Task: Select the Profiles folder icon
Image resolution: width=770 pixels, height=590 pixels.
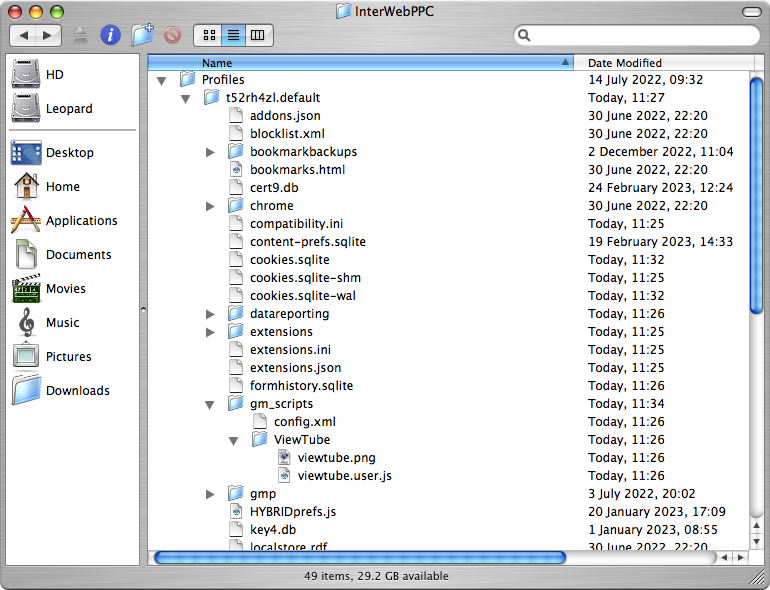Action: pos(188,79)
